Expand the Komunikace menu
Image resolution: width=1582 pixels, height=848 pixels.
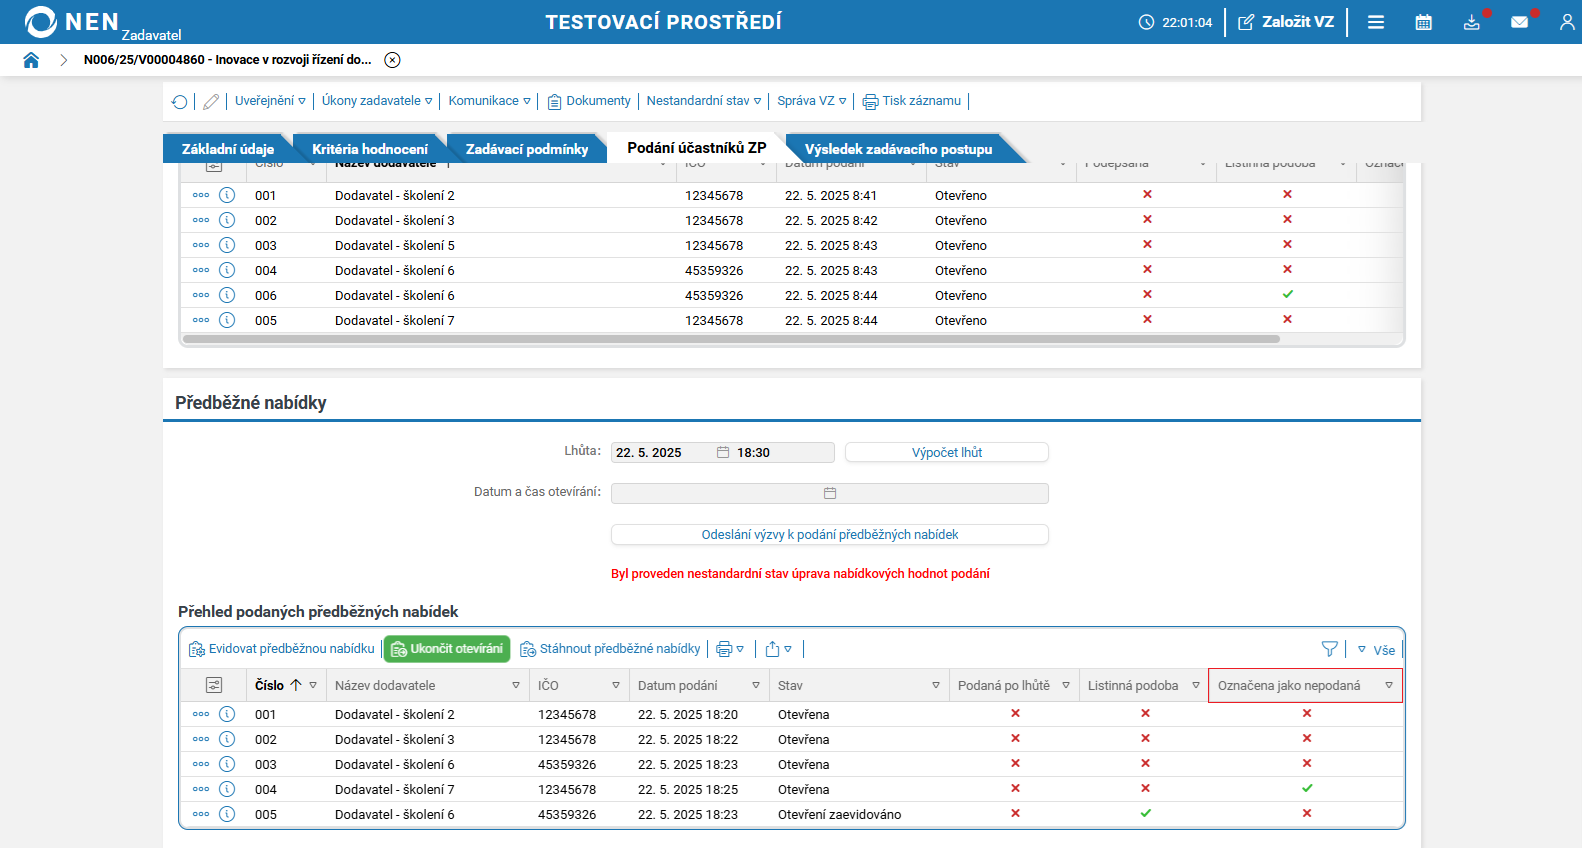click(x=489, y=101)
